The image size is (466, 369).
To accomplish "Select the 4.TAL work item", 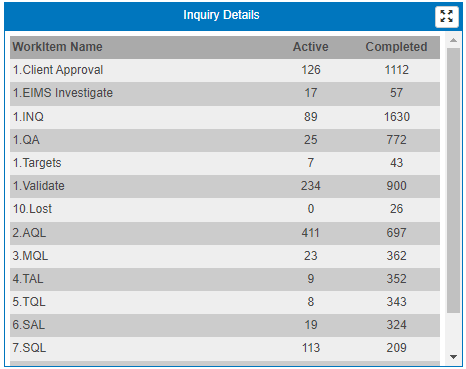I will point(28,279).
